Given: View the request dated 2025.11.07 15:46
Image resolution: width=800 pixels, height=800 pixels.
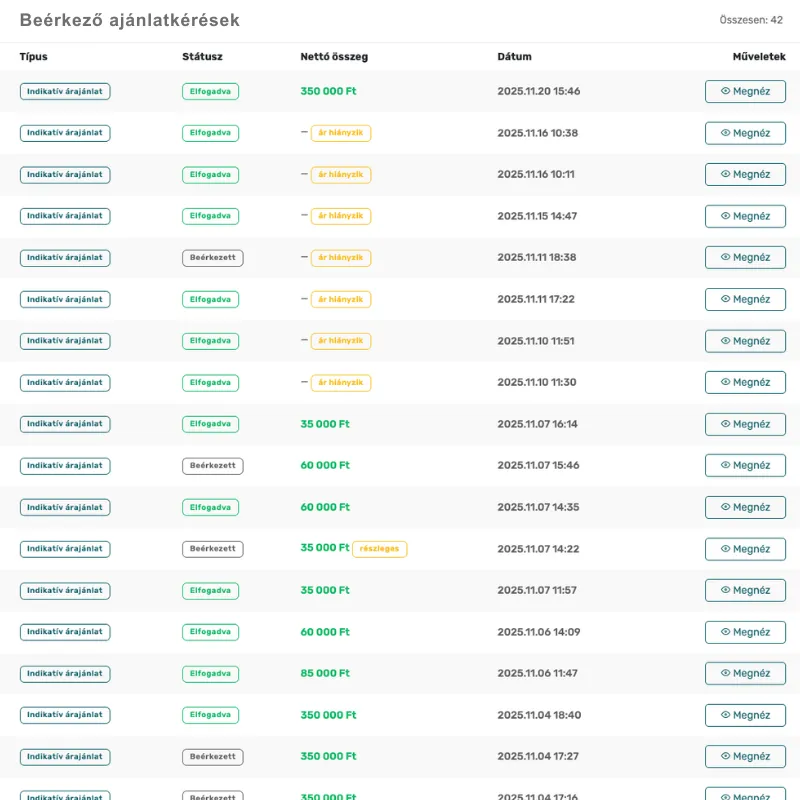Looking at the screenshot, I should [x=745, y=466].
